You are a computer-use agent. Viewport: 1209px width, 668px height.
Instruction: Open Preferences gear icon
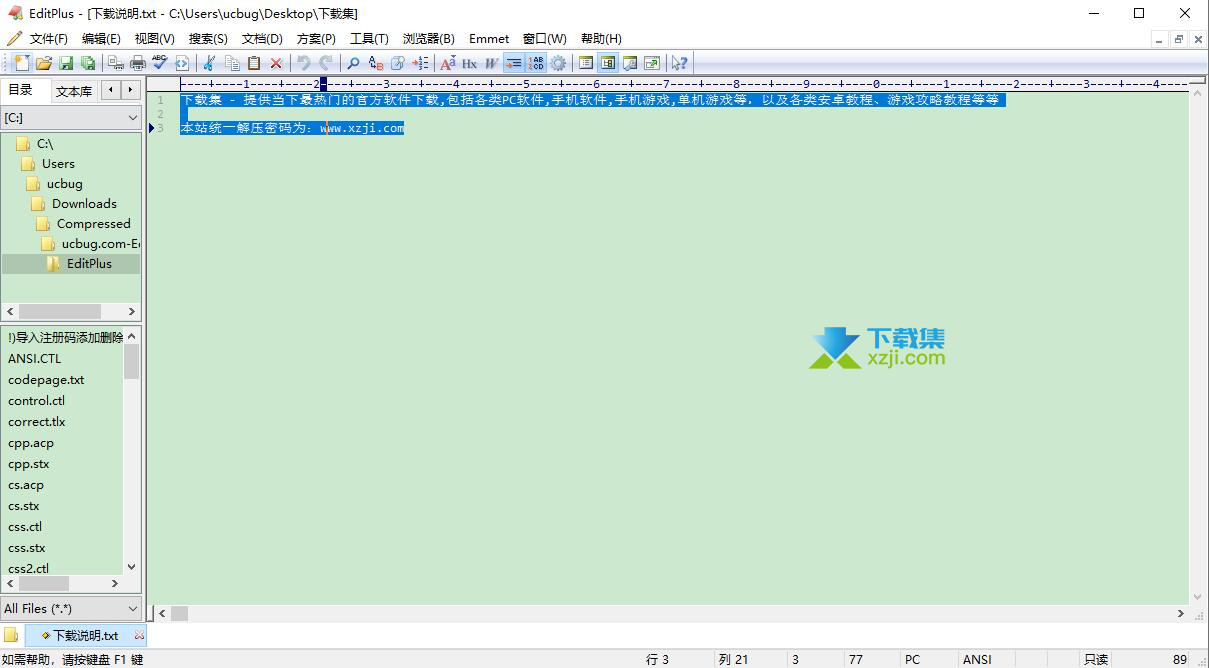coord(558,63)
